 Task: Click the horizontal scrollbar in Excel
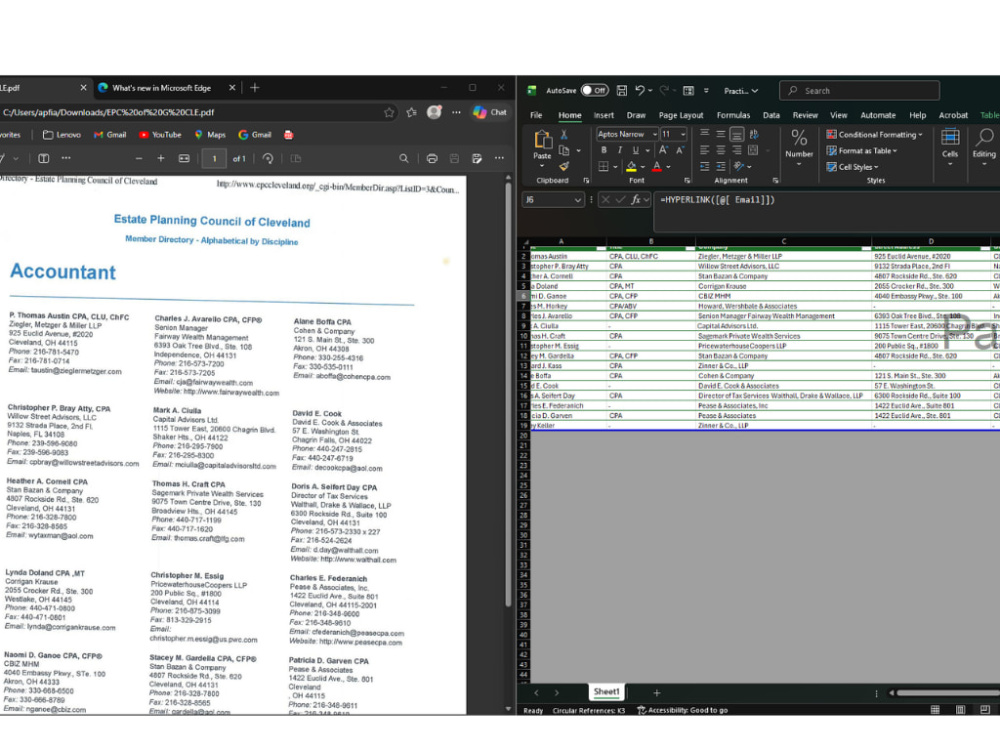tap(947, 693)
